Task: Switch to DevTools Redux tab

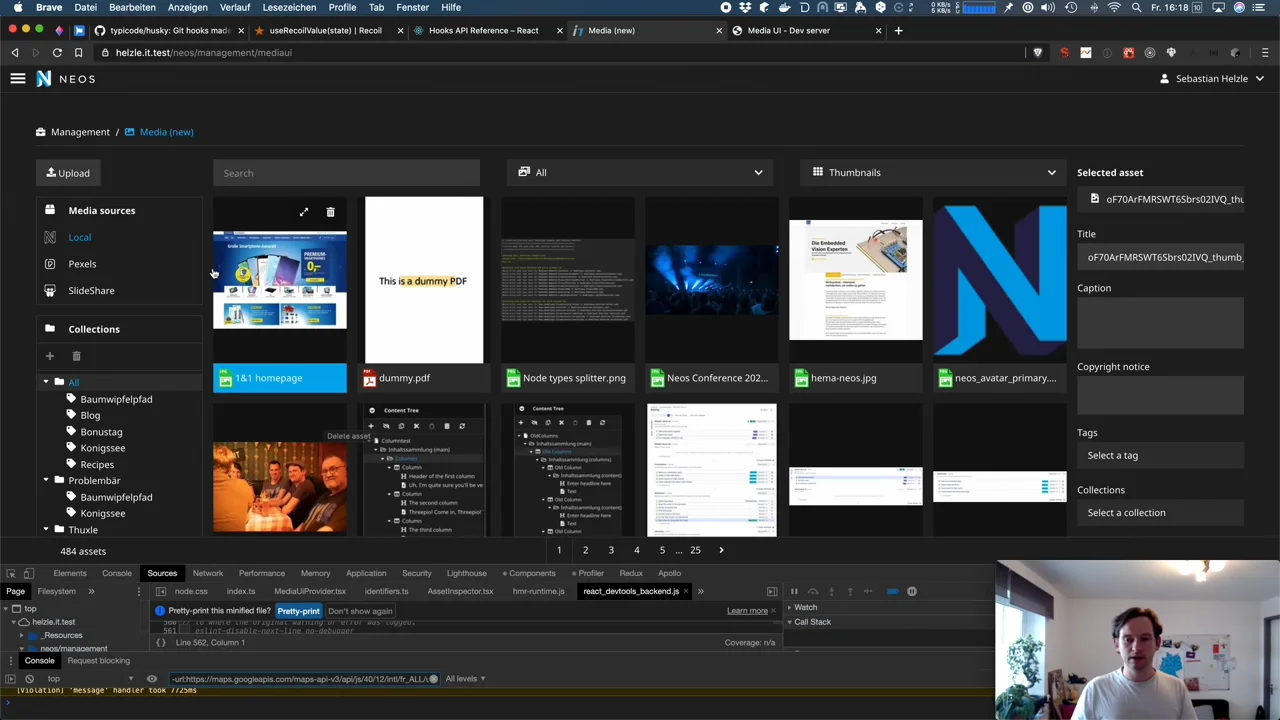Action: tap(630, 573)
